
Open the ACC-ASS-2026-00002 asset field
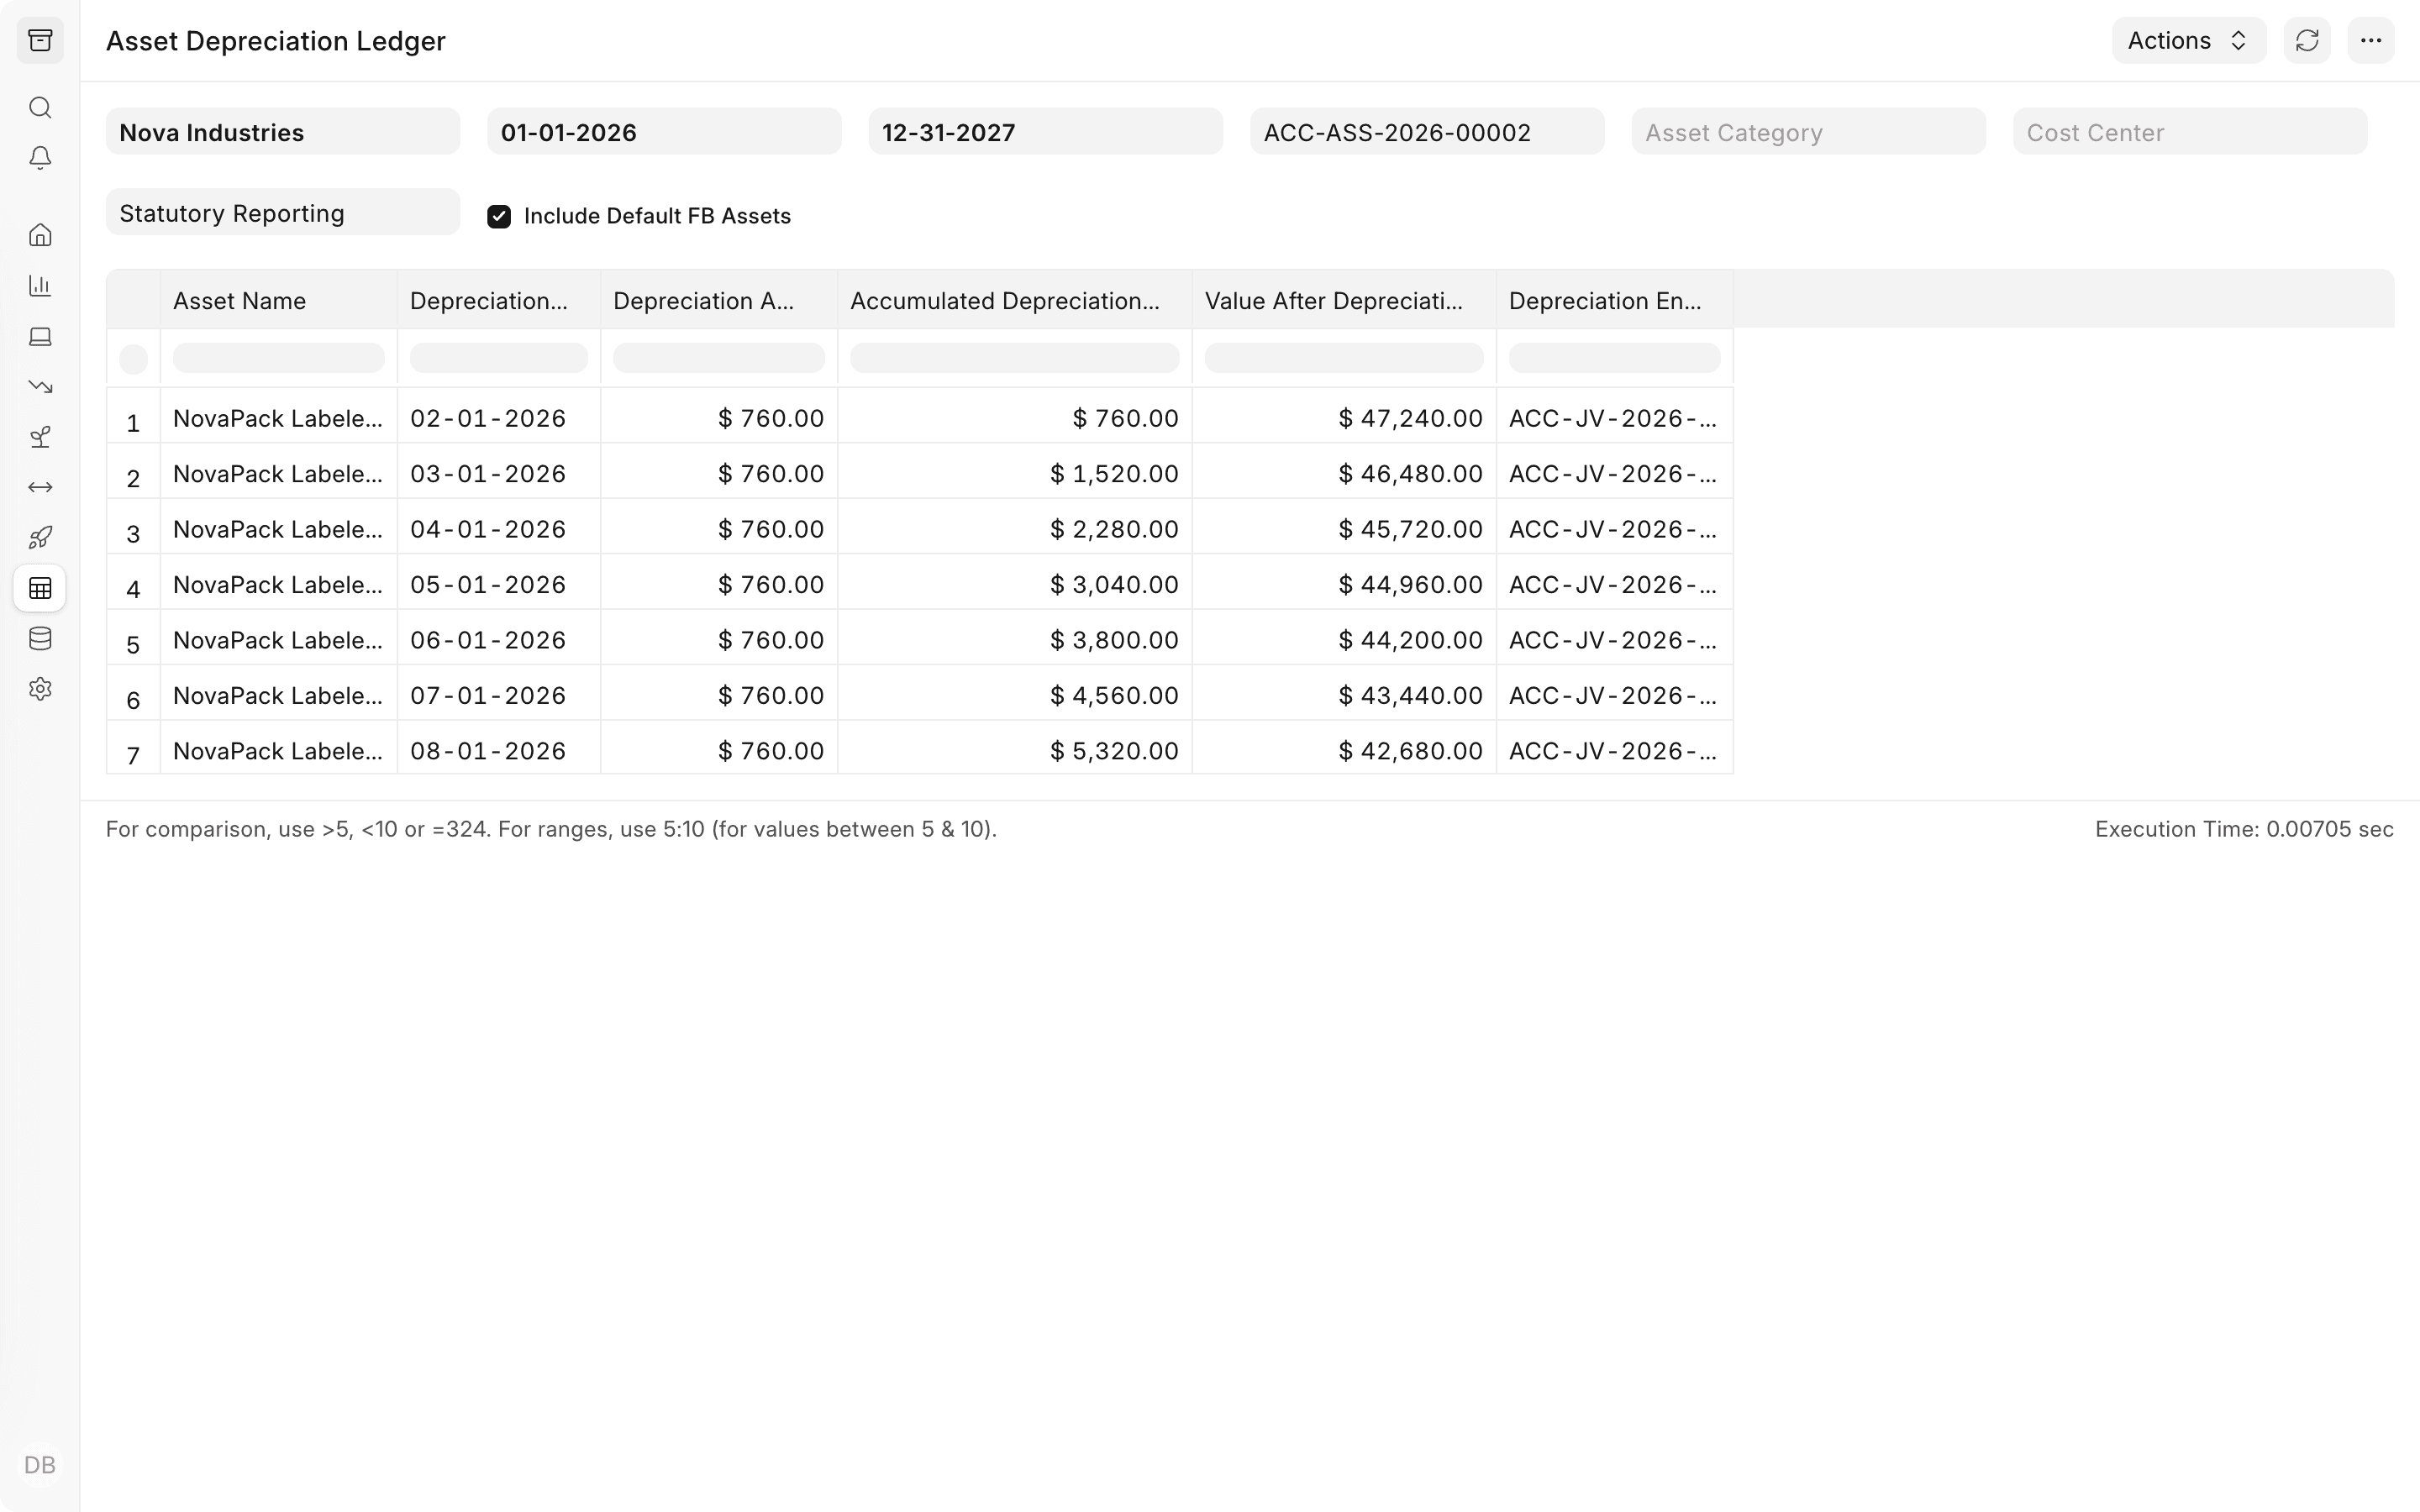pyautogui.click(x=1427, y=132)
